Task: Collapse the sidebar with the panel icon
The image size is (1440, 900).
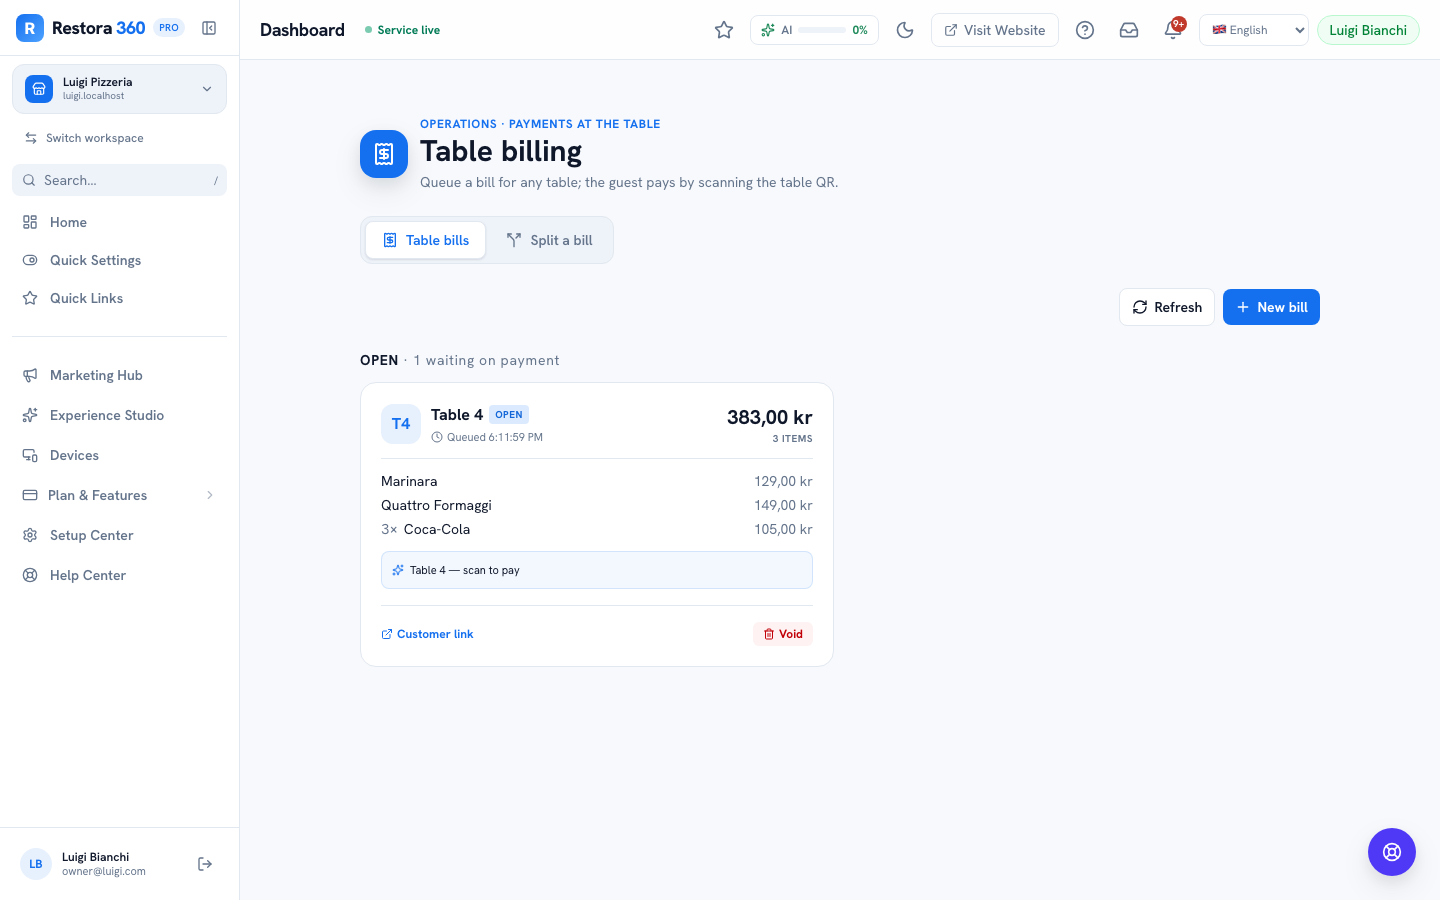Action: [x=209, y=28]
